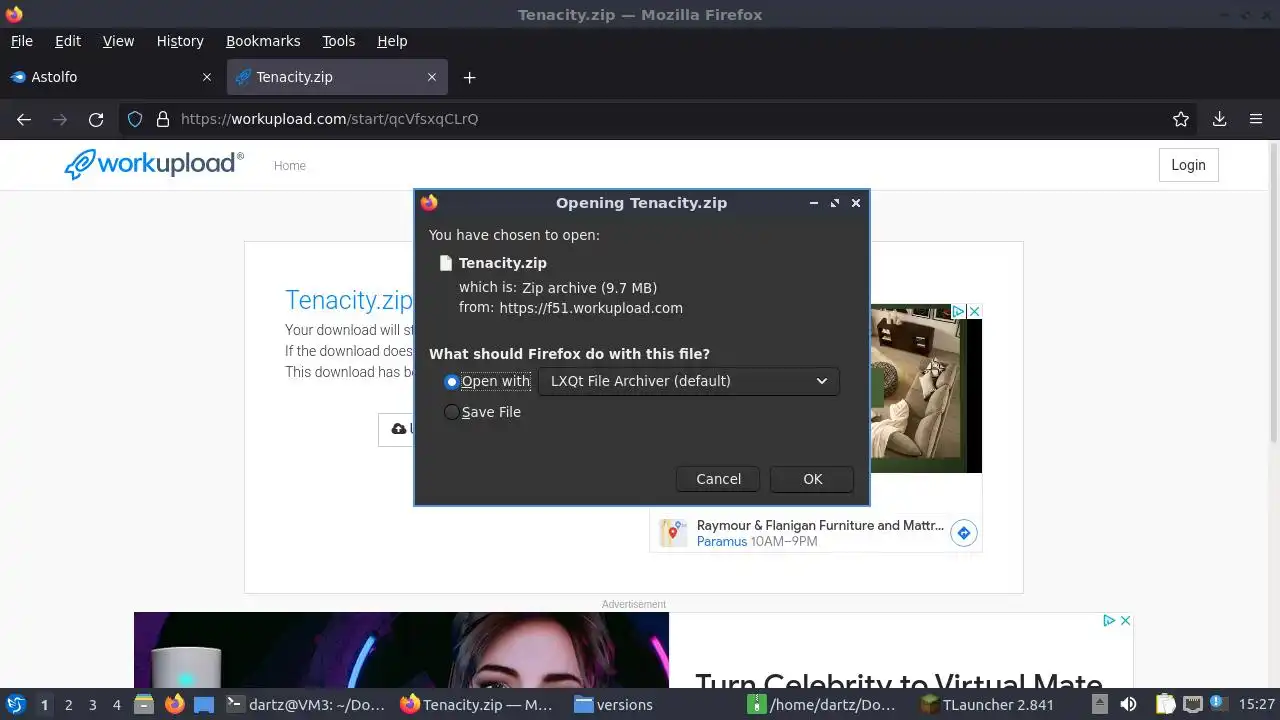Open the notification tray icon with the blue badge
Image resolution: width=1280 pixels, height=720 pixels.
(x=1217, y=704)
